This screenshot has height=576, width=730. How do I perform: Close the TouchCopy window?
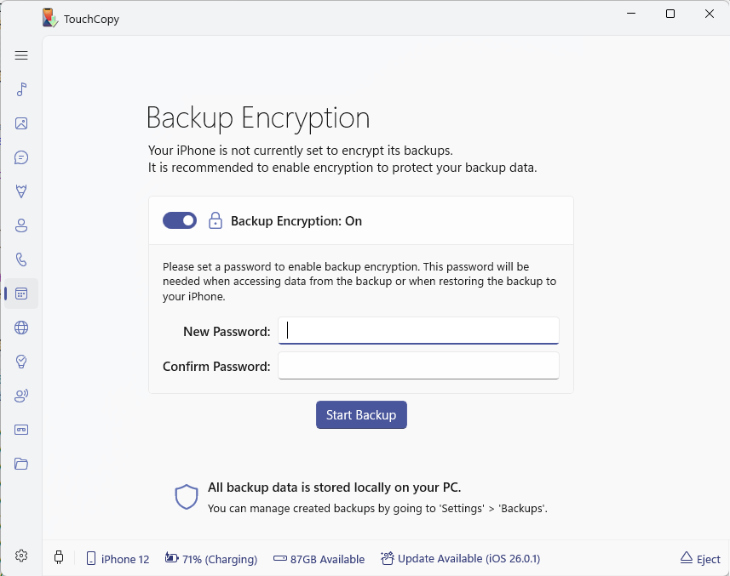click(709, 14)
